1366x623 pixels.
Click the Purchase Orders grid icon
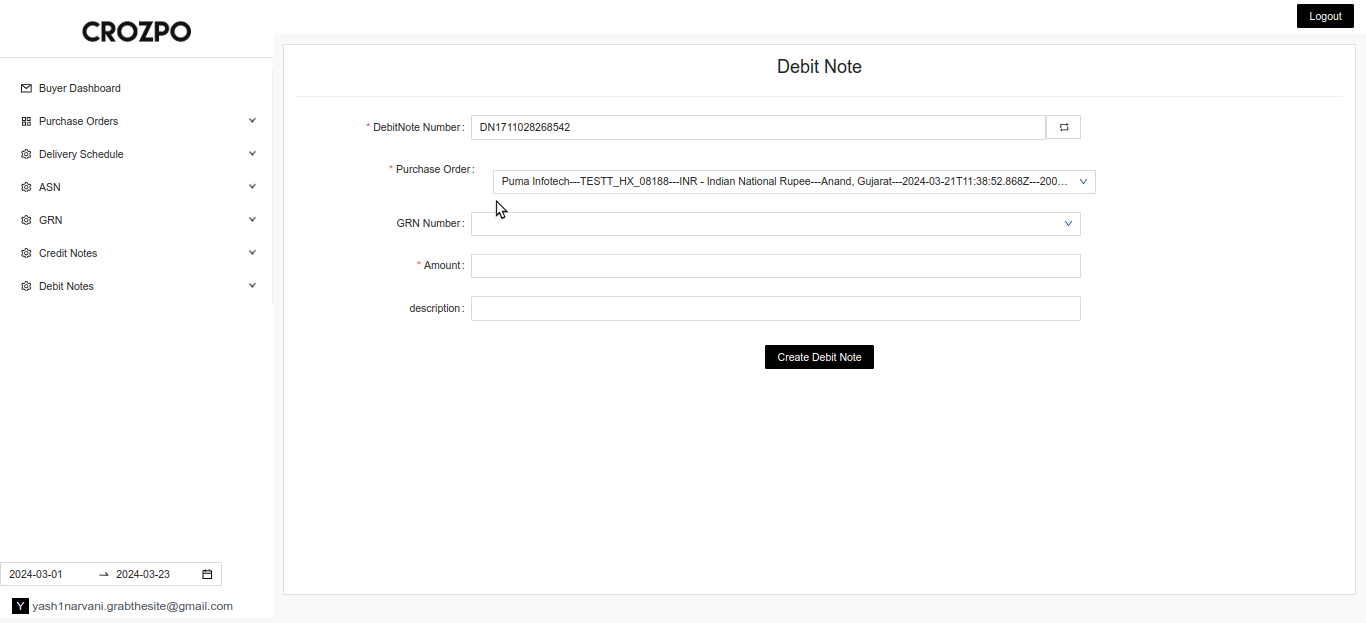(x=26, y=121)
